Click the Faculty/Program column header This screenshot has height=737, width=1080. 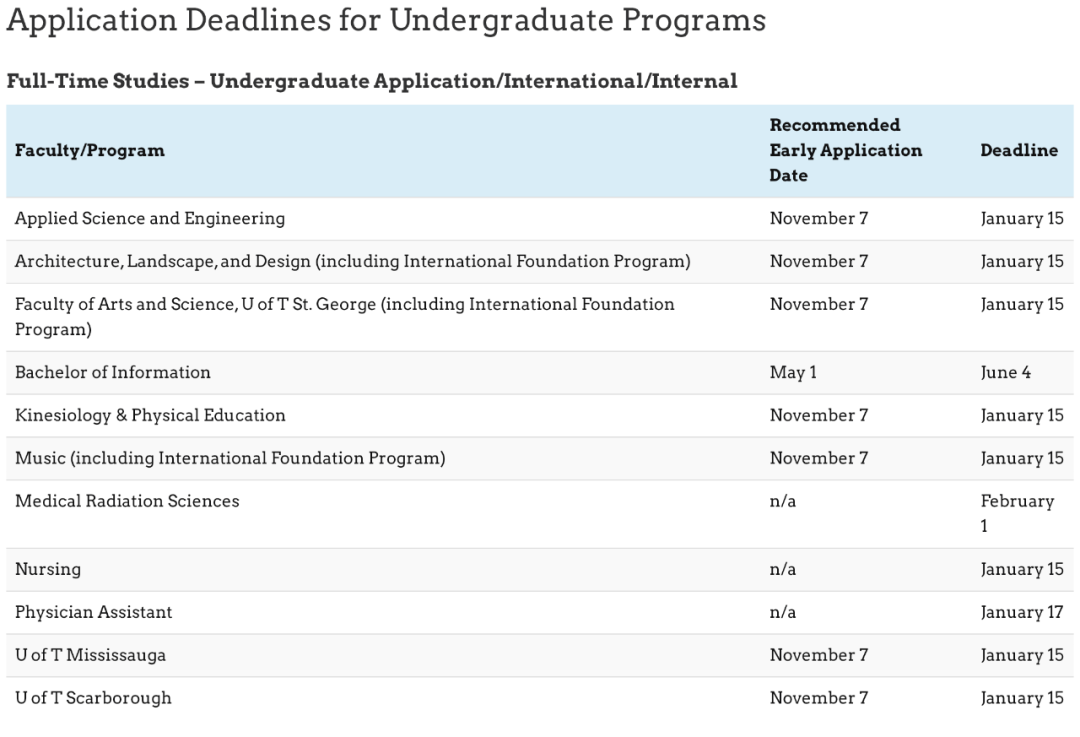coord(90,151)
